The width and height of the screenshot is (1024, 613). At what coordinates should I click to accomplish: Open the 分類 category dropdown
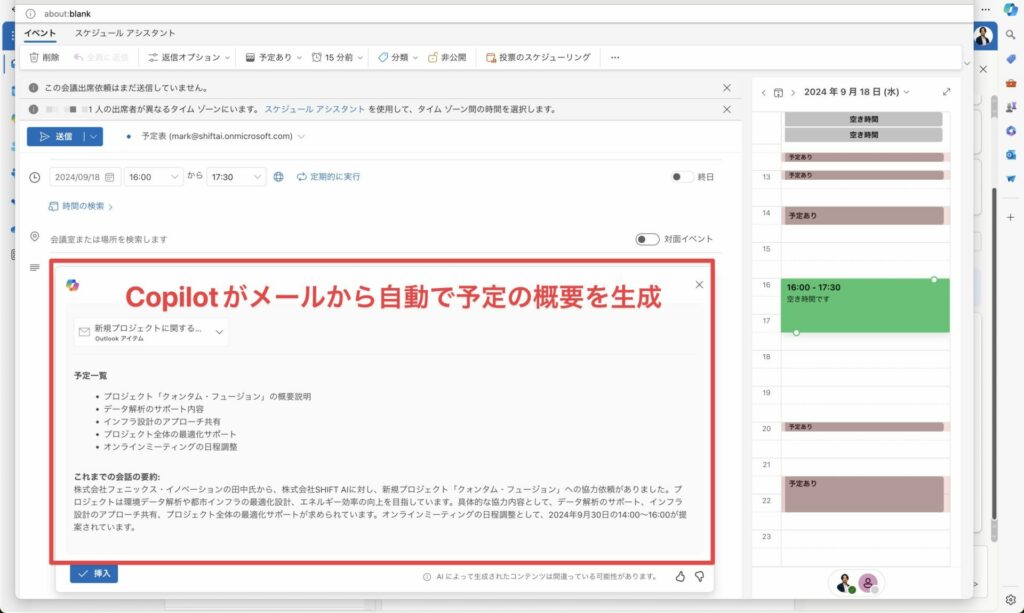click(398, 57)
